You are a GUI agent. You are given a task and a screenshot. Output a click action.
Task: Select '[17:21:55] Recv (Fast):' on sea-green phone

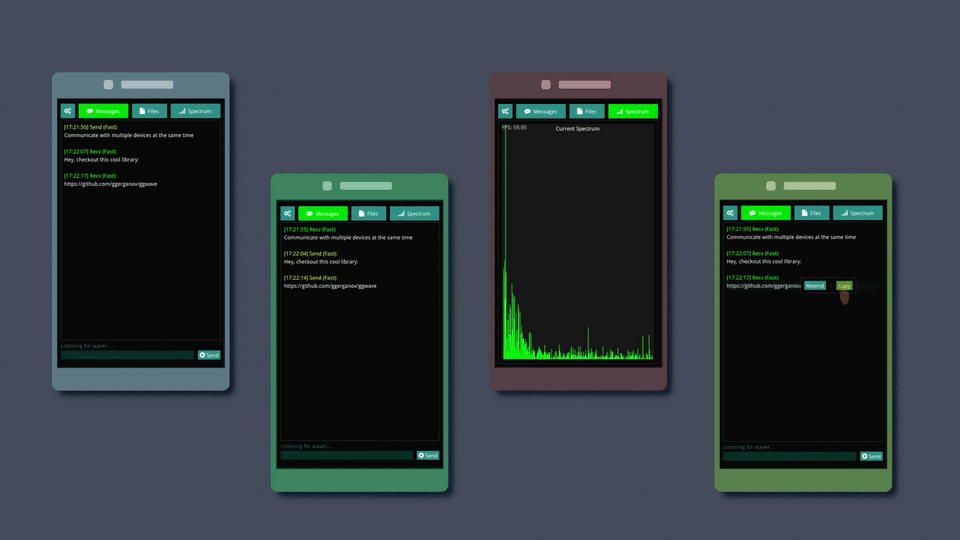(x=310, y=229)
